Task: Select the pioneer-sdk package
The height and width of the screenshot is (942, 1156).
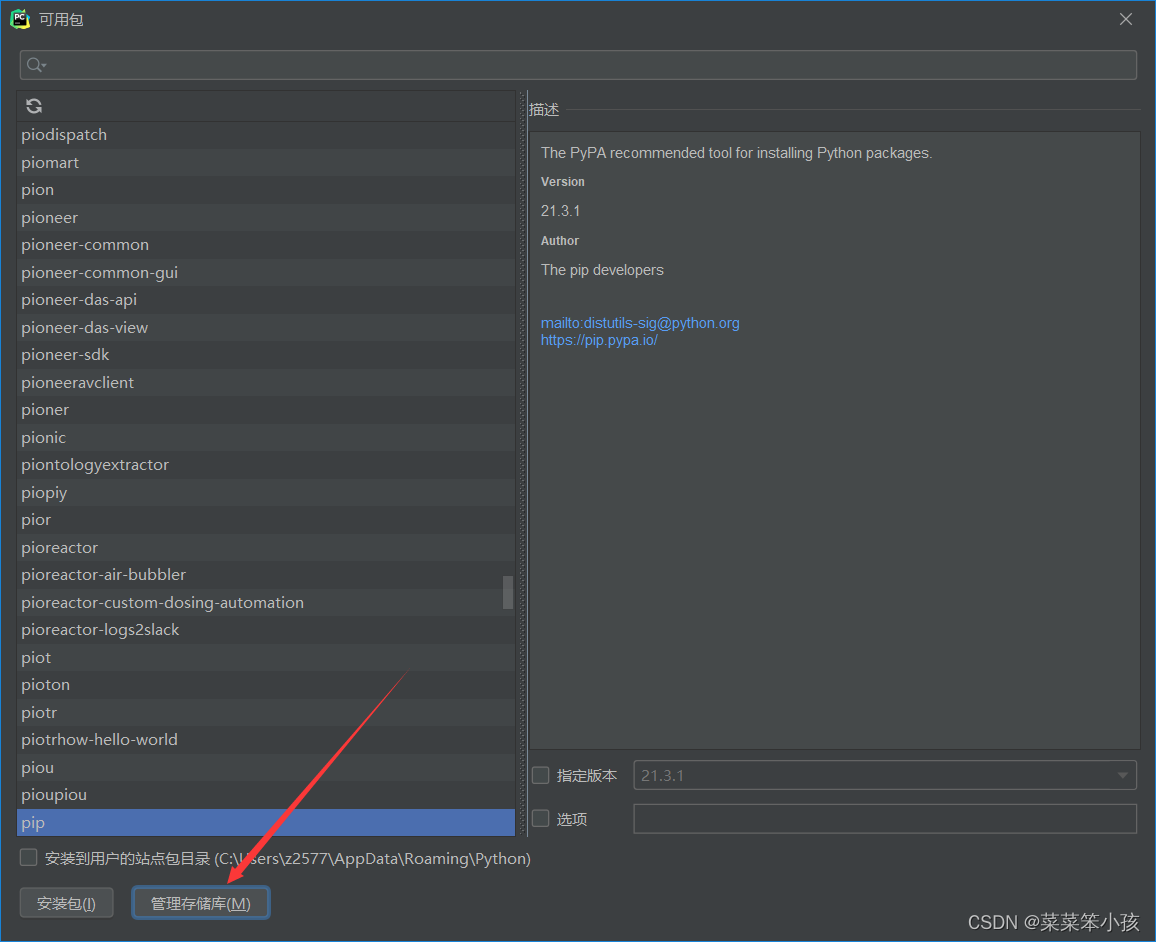Action: click(x=265, y=355)
